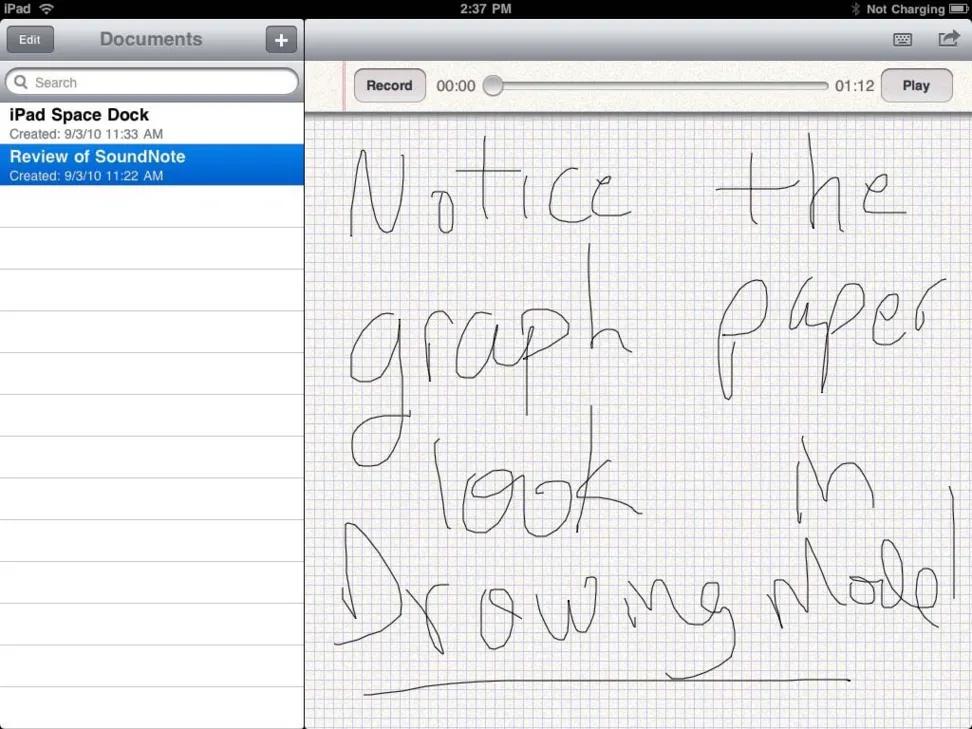Tap the keyboard icon in the toolbar
This screenshot has height=729, width=972.
coord(903,40)
